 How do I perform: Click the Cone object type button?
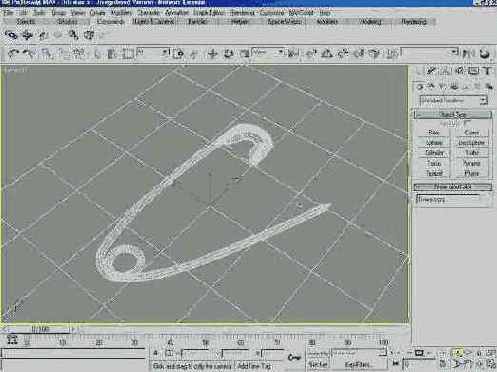(472, 132)
